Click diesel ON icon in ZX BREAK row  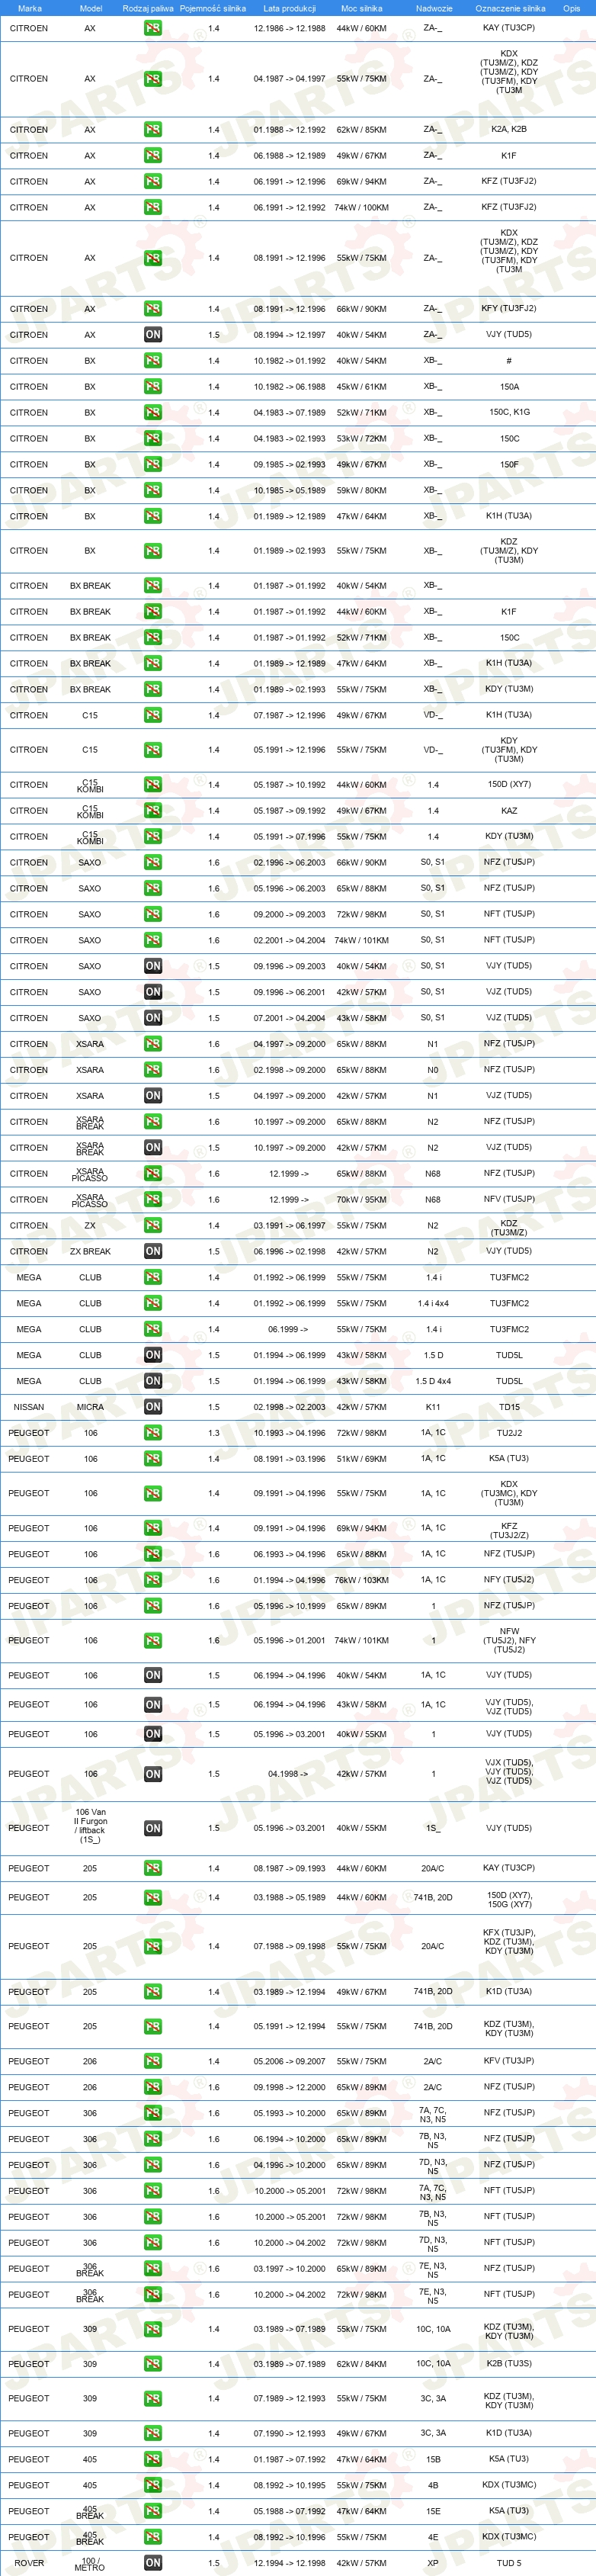(x=153, y=1251)
